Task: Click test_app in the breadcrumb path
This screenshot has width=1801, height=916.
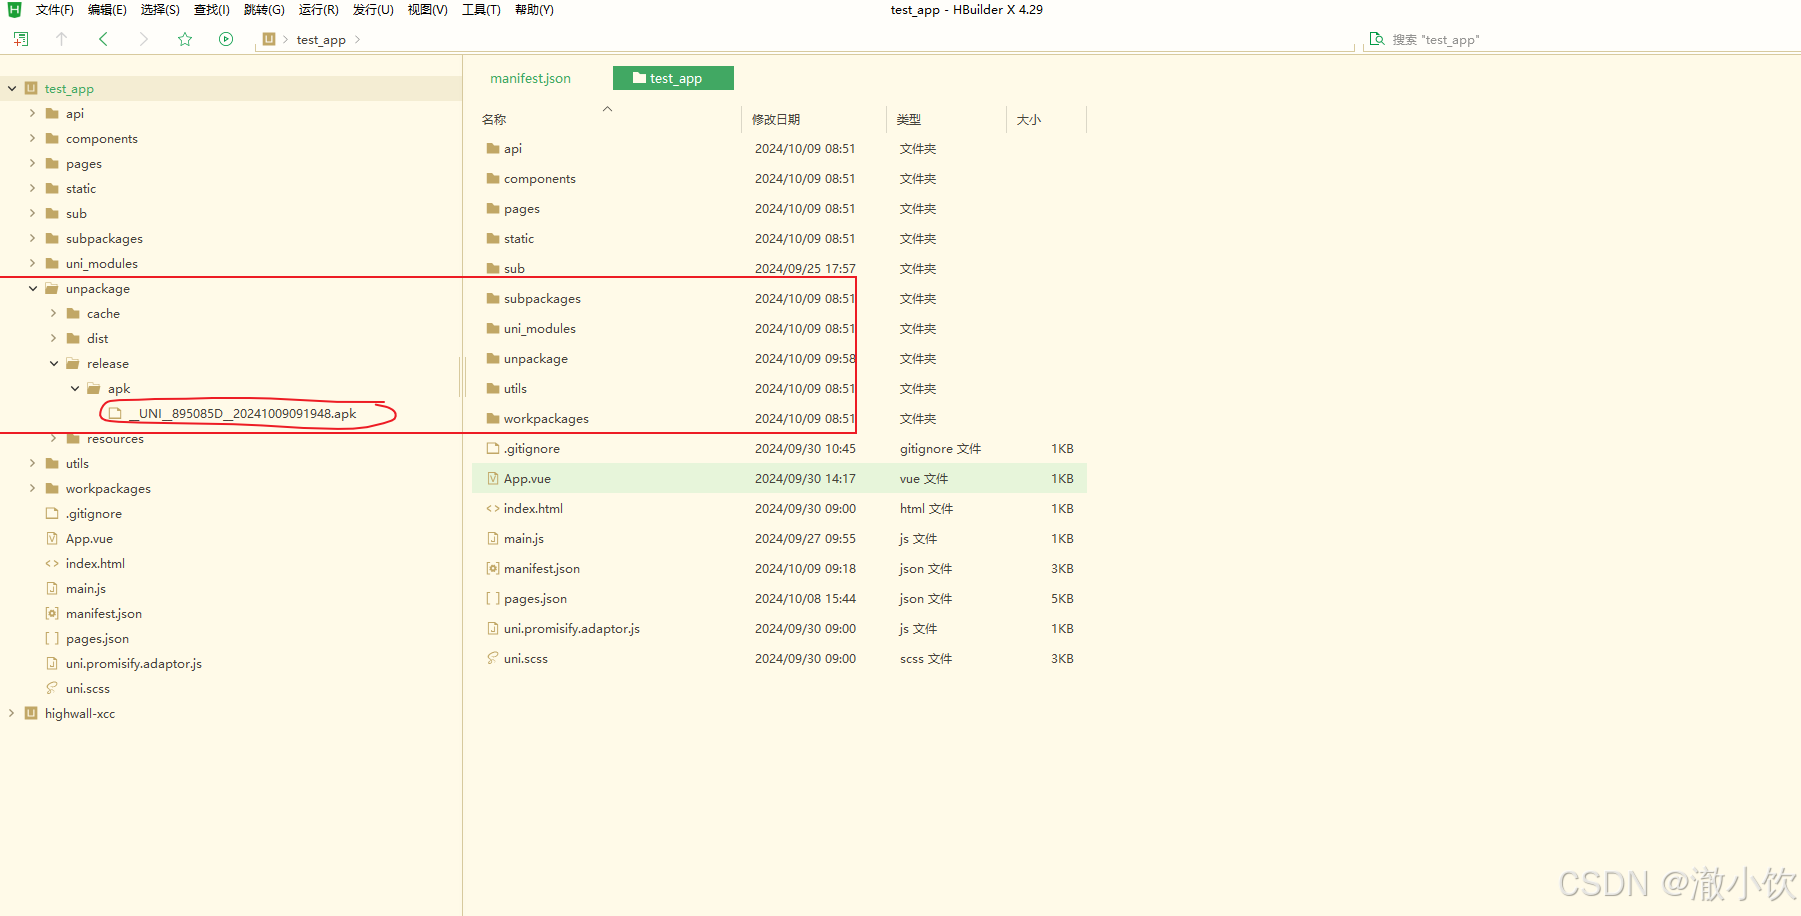Action: coord(321,39)
